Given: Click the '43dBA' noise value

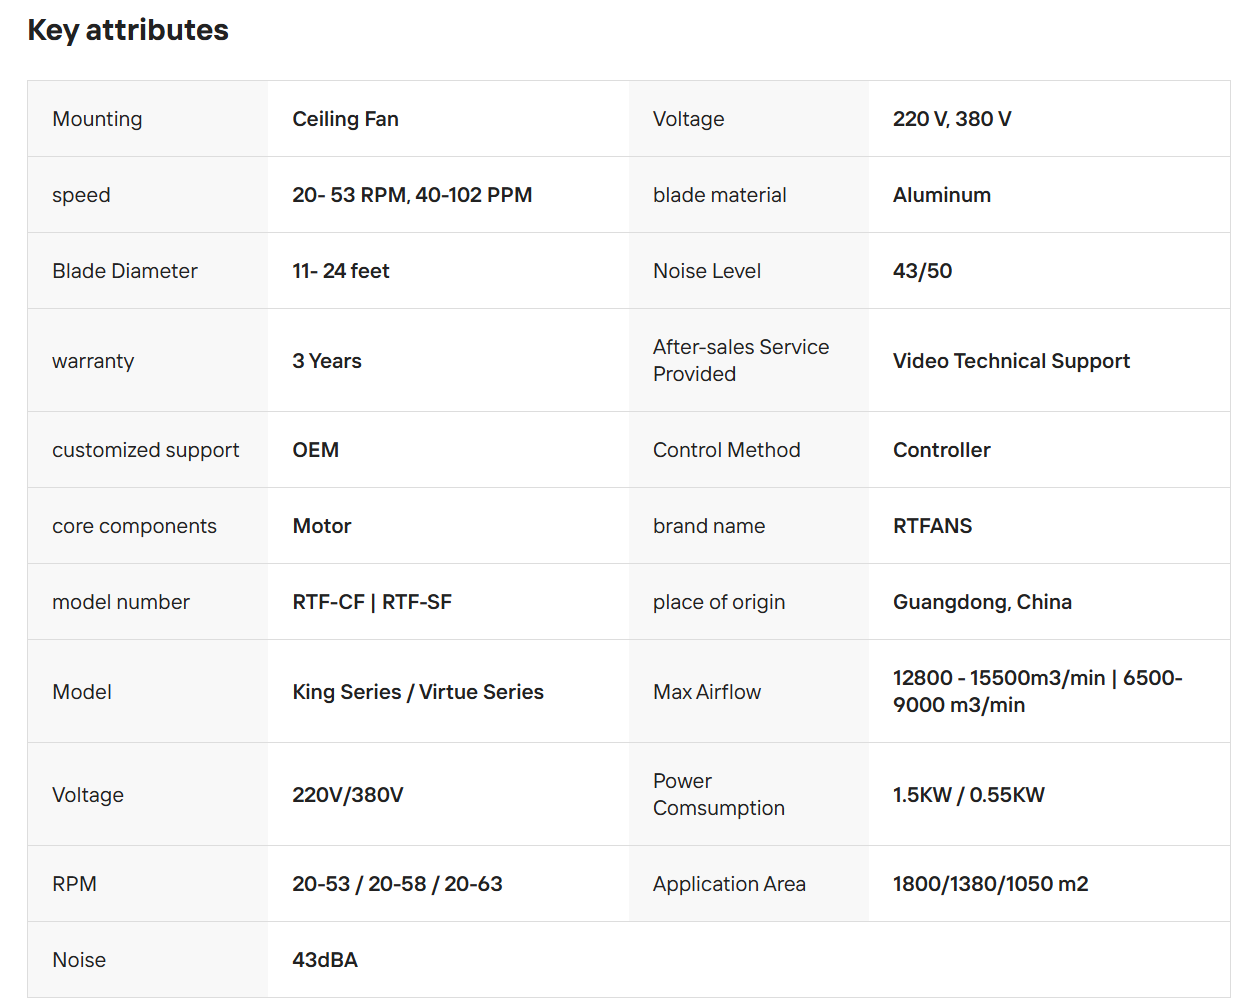Looking at the screenshot, I should click(x=325, y=960).
